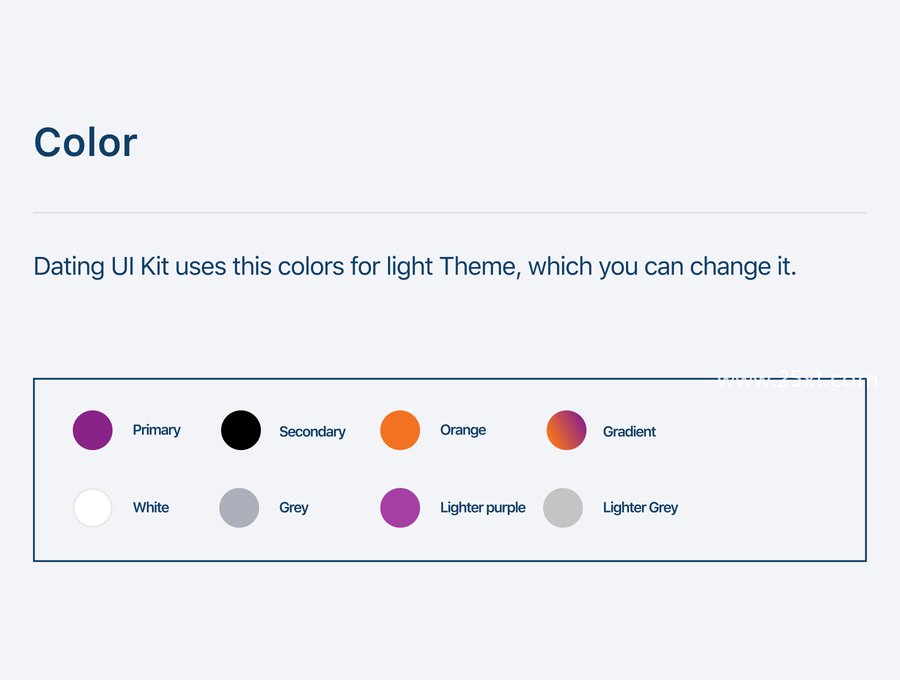Click the Color heading title

[x=86, y=142]
